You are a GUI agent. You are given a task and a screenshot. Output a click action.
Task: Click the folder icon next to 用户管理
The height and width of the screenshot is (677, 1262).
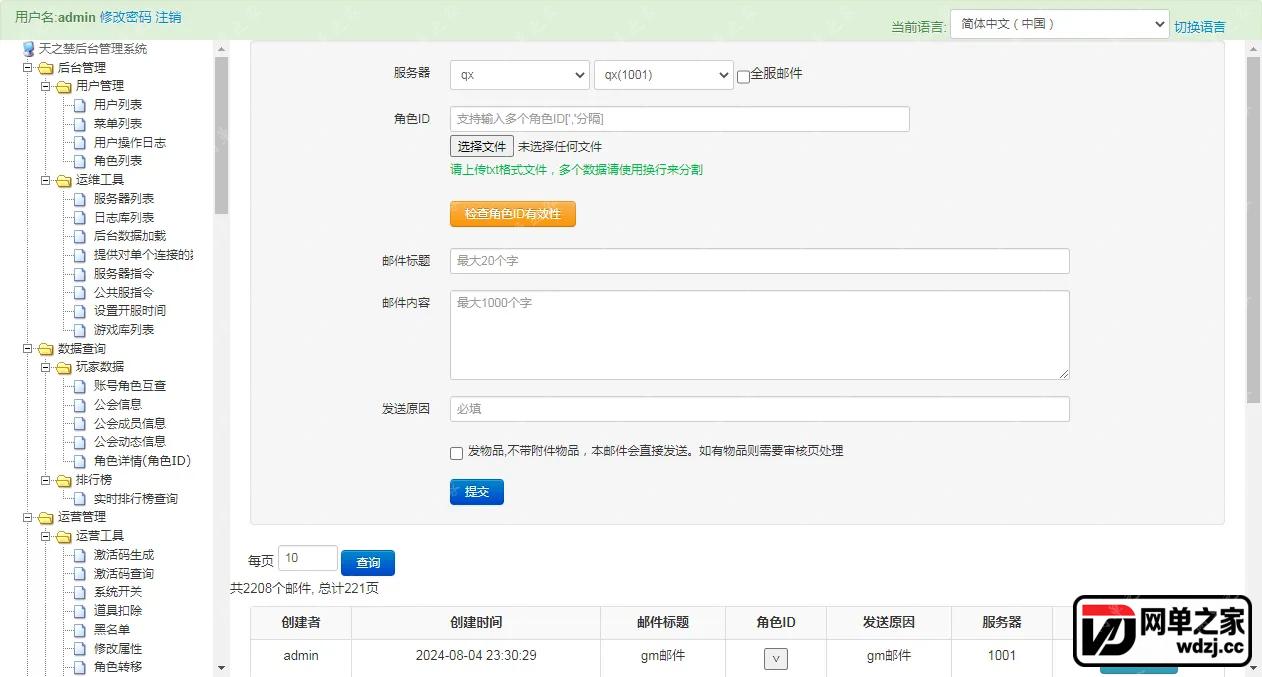coord(64,86)
